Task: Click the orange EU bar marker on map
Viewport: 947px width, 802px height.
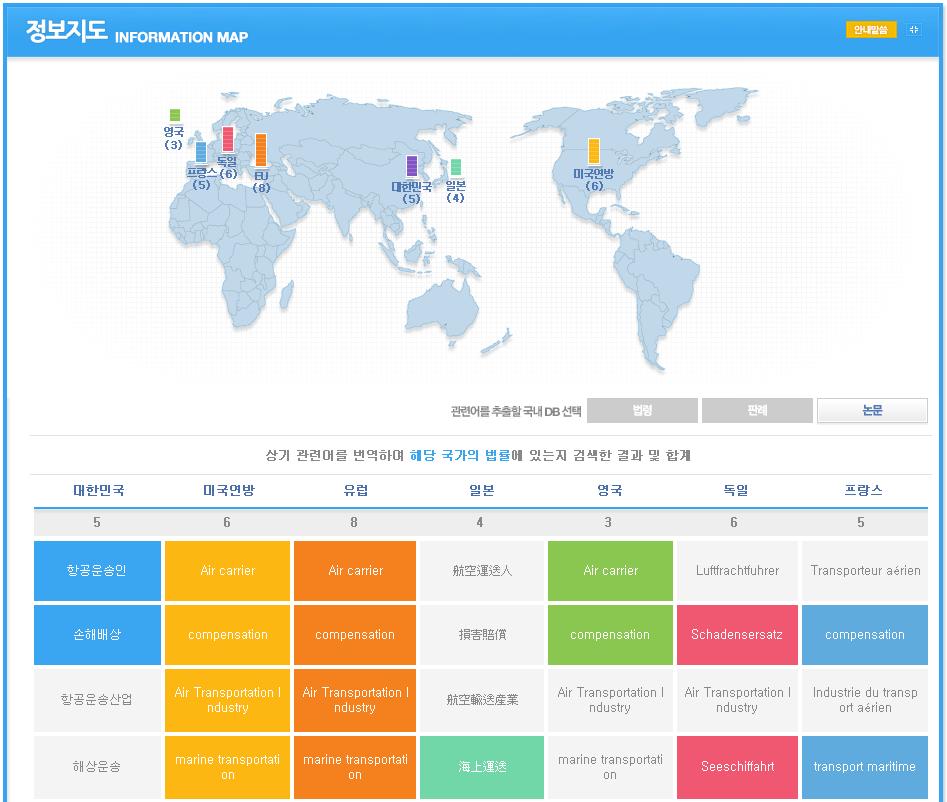Action: coord(261,150)
